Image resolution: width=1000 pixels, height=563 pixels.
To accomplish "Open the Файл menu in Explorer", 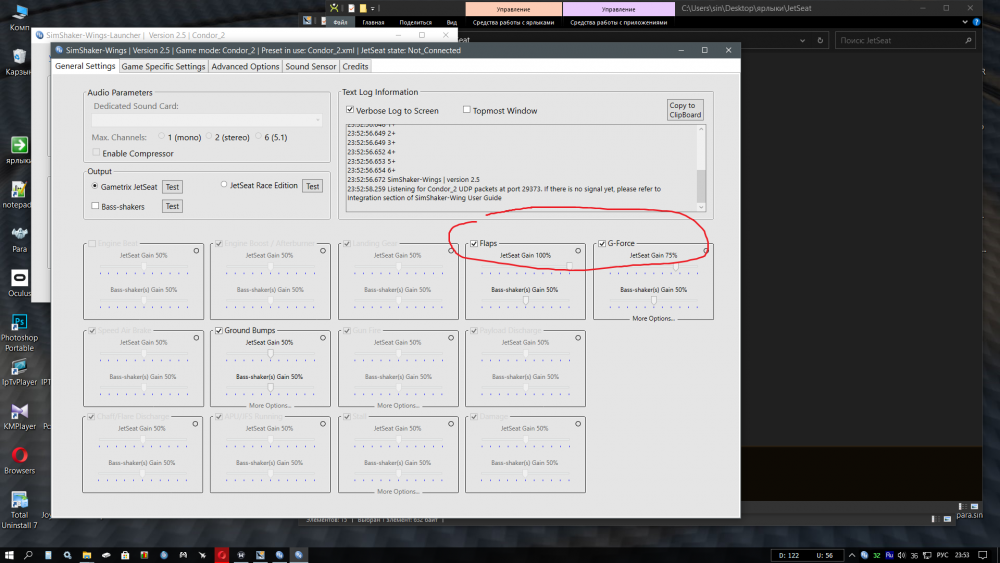I will (x=341, y=22).
